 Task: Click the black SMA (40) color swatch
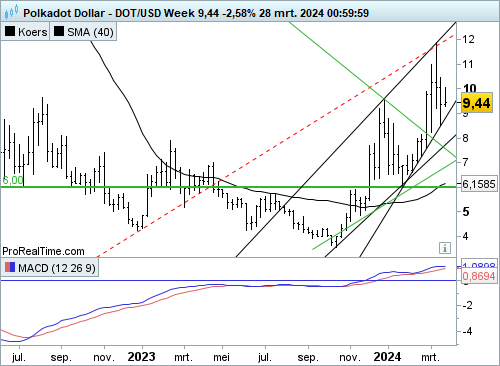point(59,31)
